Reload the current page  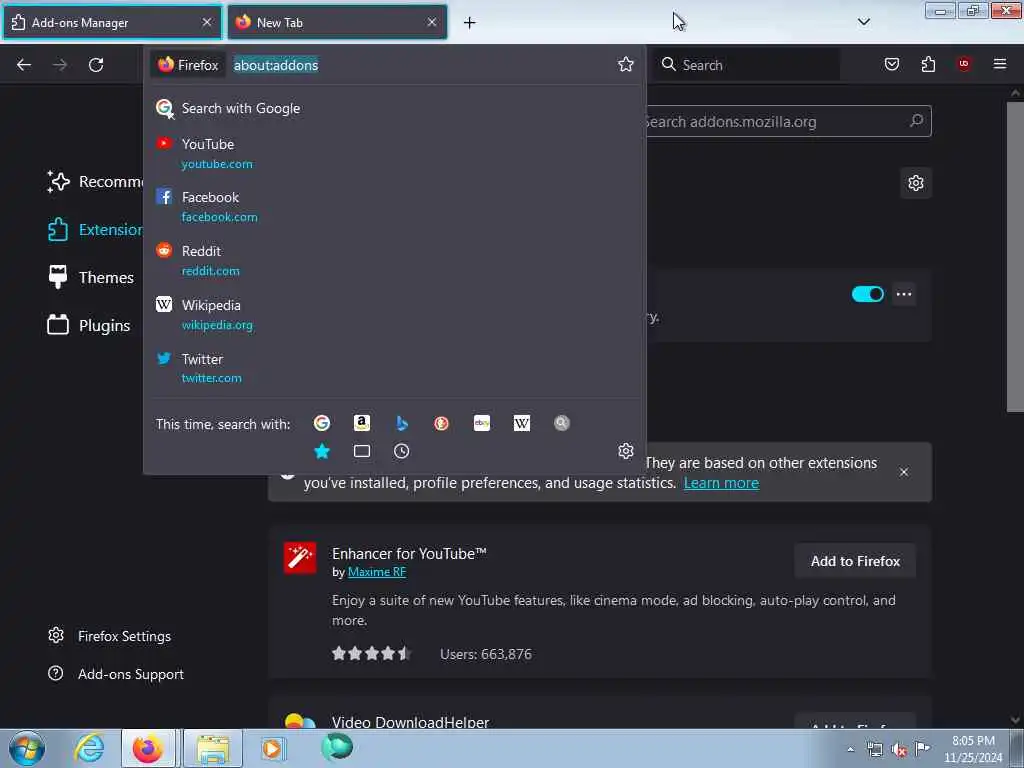point(96,65)
